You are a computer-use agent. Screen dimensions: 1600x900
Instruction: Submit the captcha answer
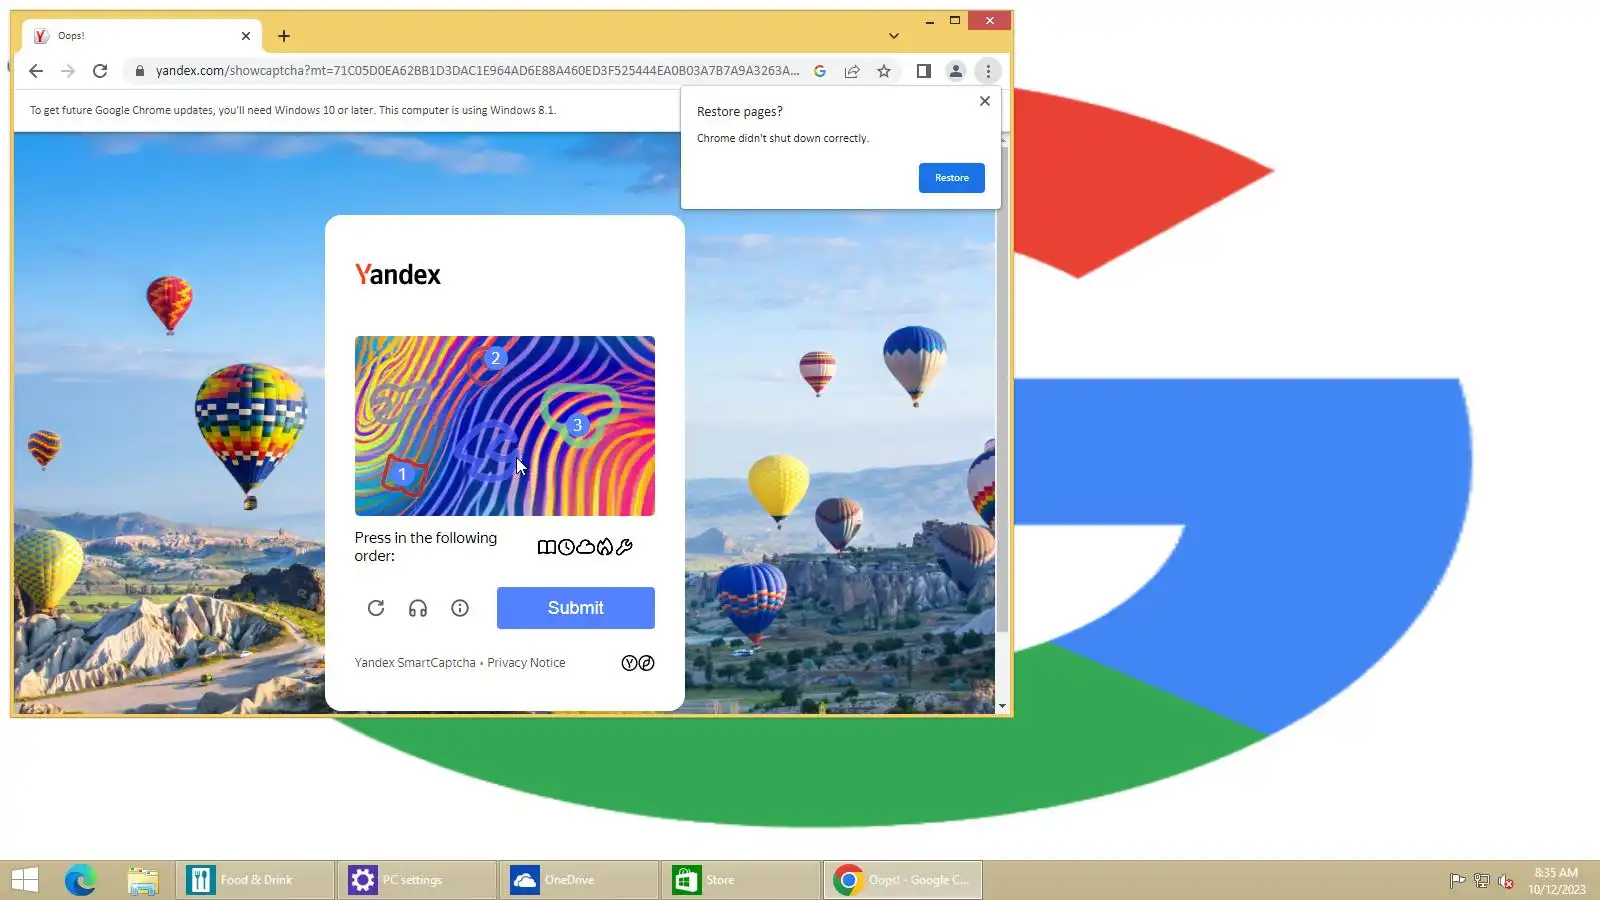[576, 608]
